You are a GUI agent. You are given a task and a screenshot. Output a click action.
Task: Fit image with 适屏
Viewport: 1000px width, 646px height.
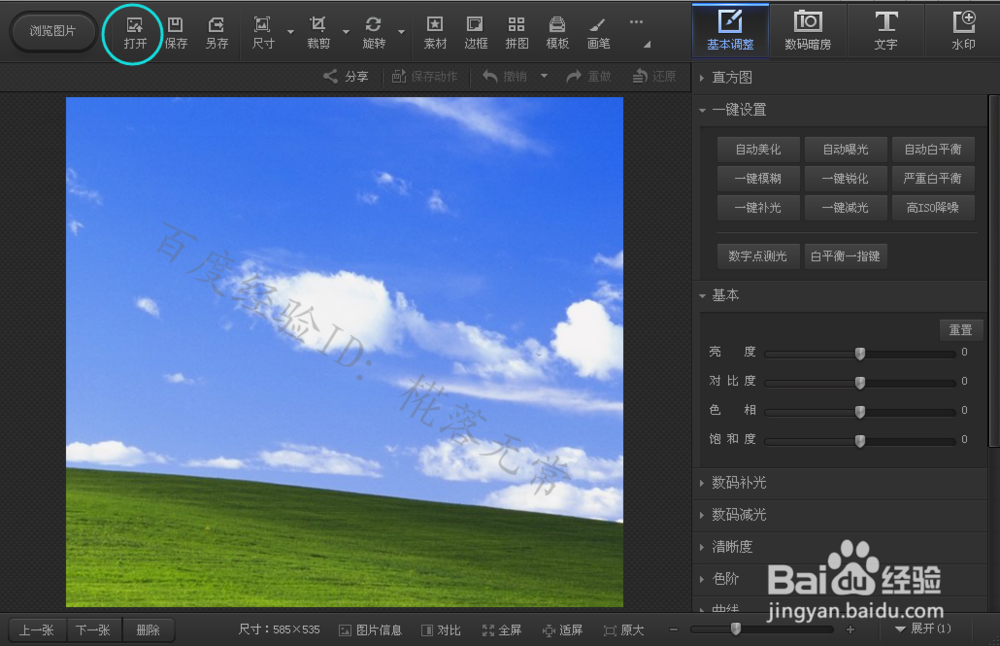[562, 630]
